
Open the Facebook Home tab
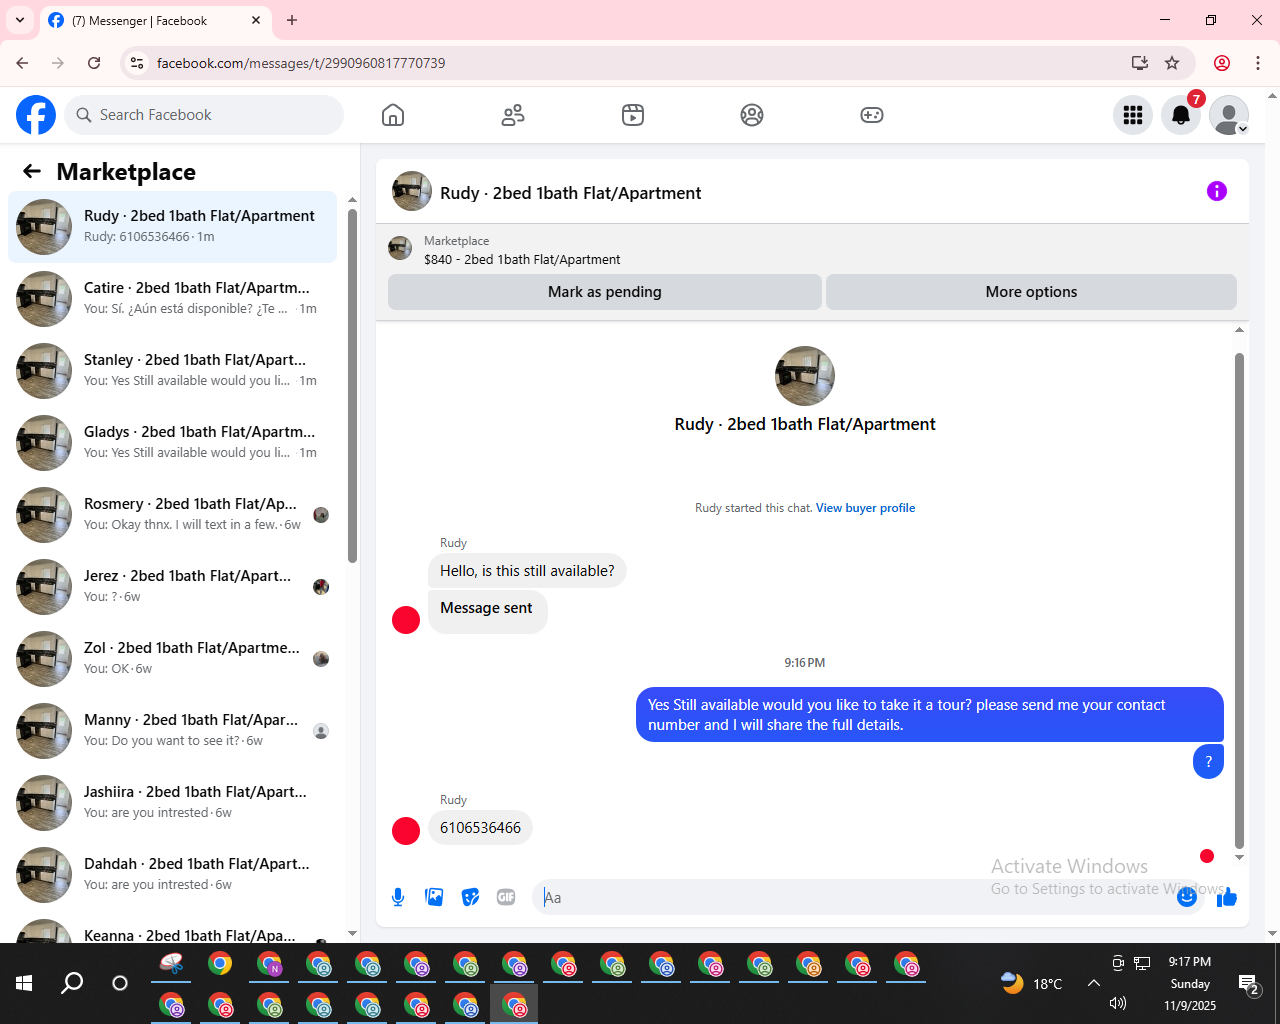click(393, 115)
